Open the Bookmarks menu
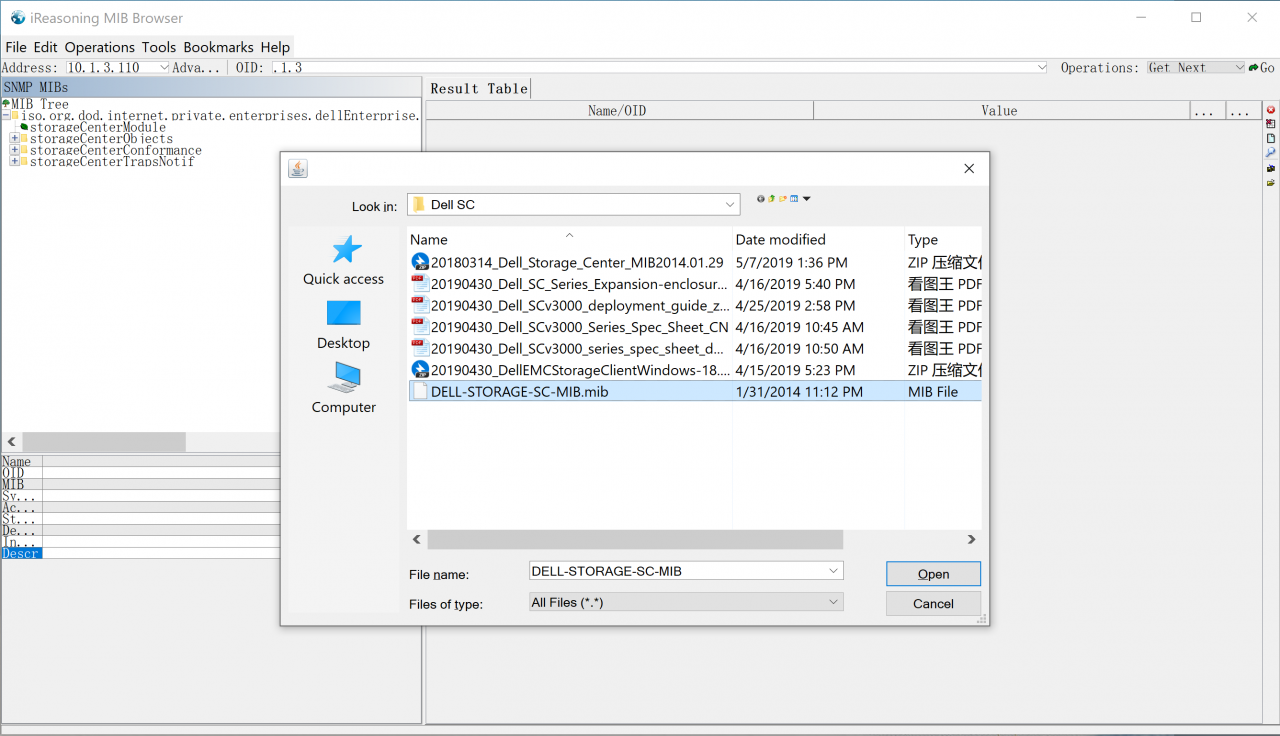Viewport: 1280px width, 736px height. 220,47
